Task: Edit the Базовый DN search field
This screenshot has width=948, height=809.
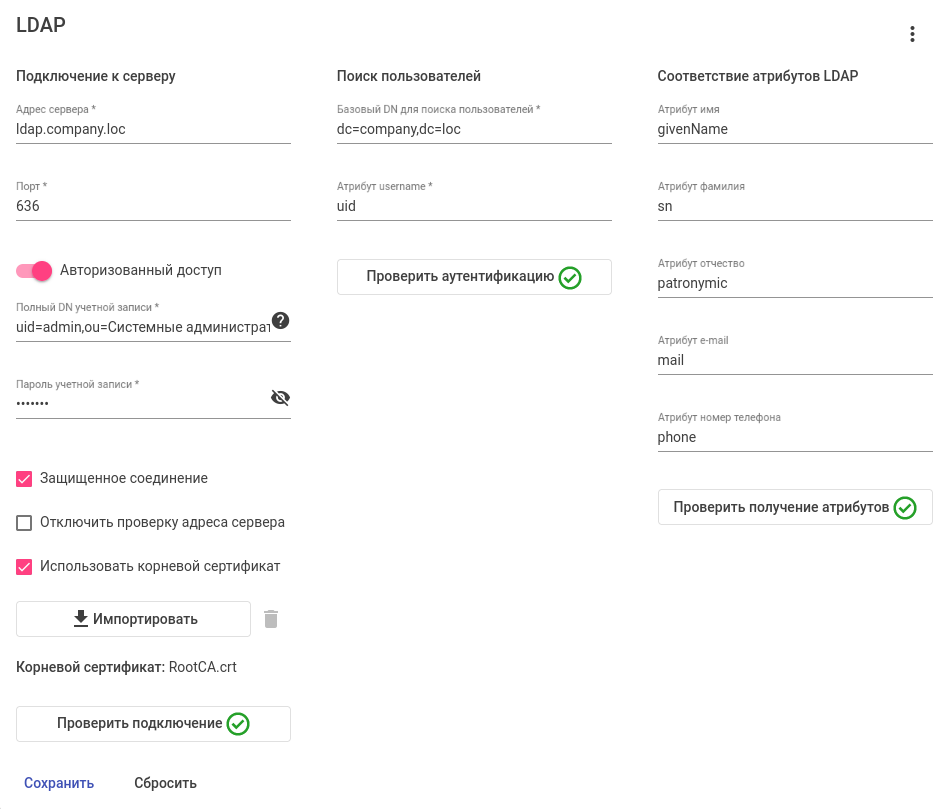Action: click(473, 129)
